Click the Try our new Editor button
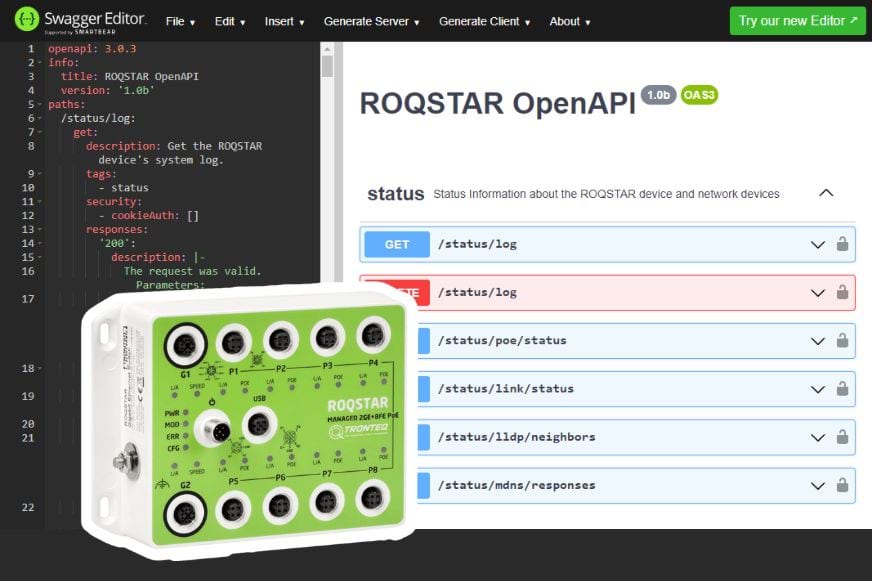This screenshot has height=581, width=872. [x=797, y=20]
